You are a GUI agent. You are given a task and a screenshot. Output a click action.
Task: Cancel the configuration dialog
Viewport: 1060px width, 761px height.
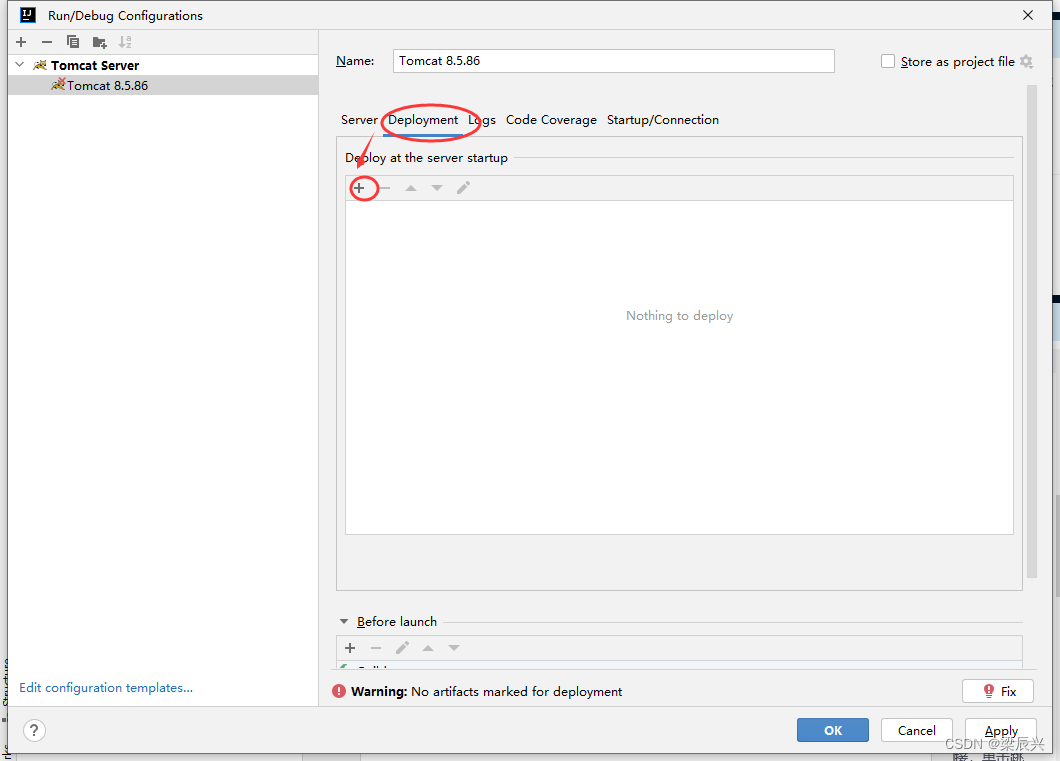(917, 730)
